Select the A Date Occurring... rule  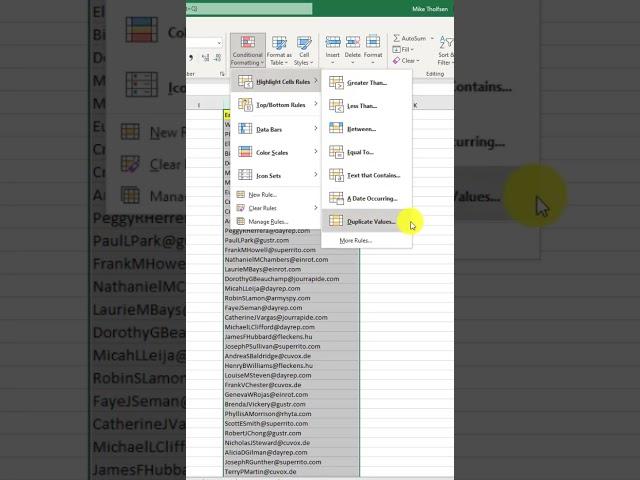coord(367,198)
